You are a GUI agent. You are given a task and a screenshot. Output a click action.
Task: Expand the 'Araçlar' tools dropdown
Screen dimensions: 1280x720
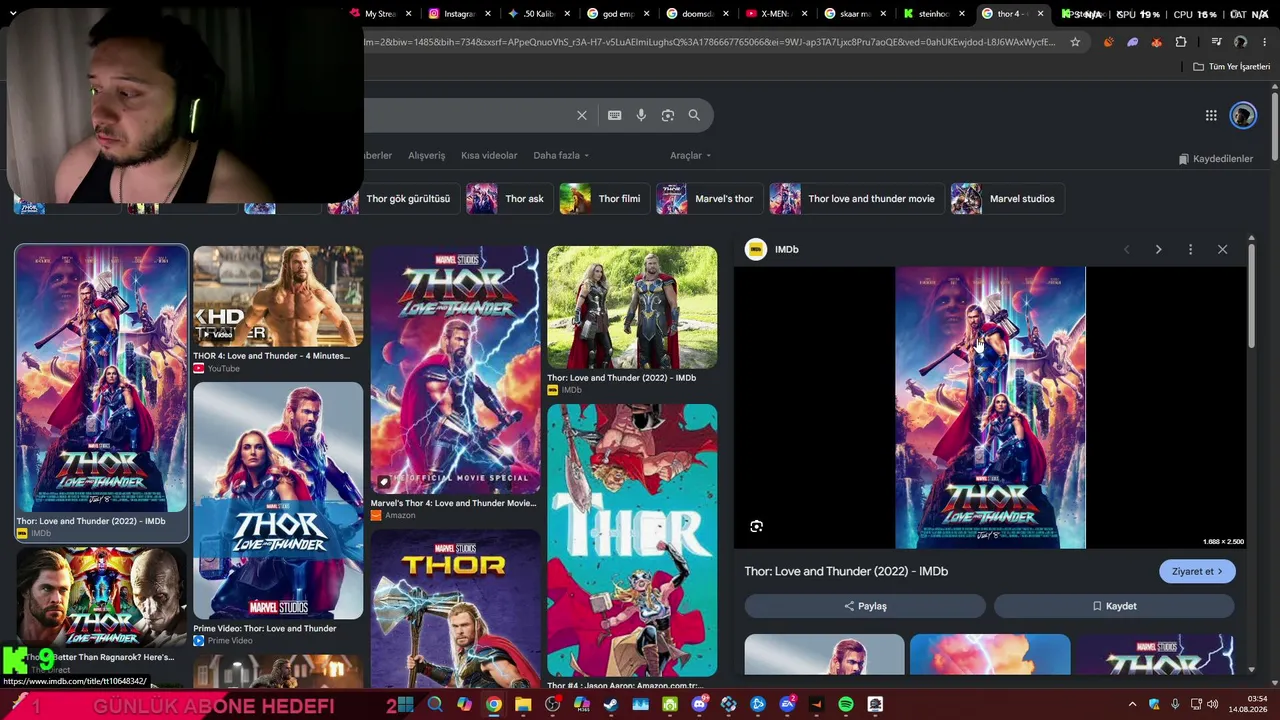tap(691, 155)
